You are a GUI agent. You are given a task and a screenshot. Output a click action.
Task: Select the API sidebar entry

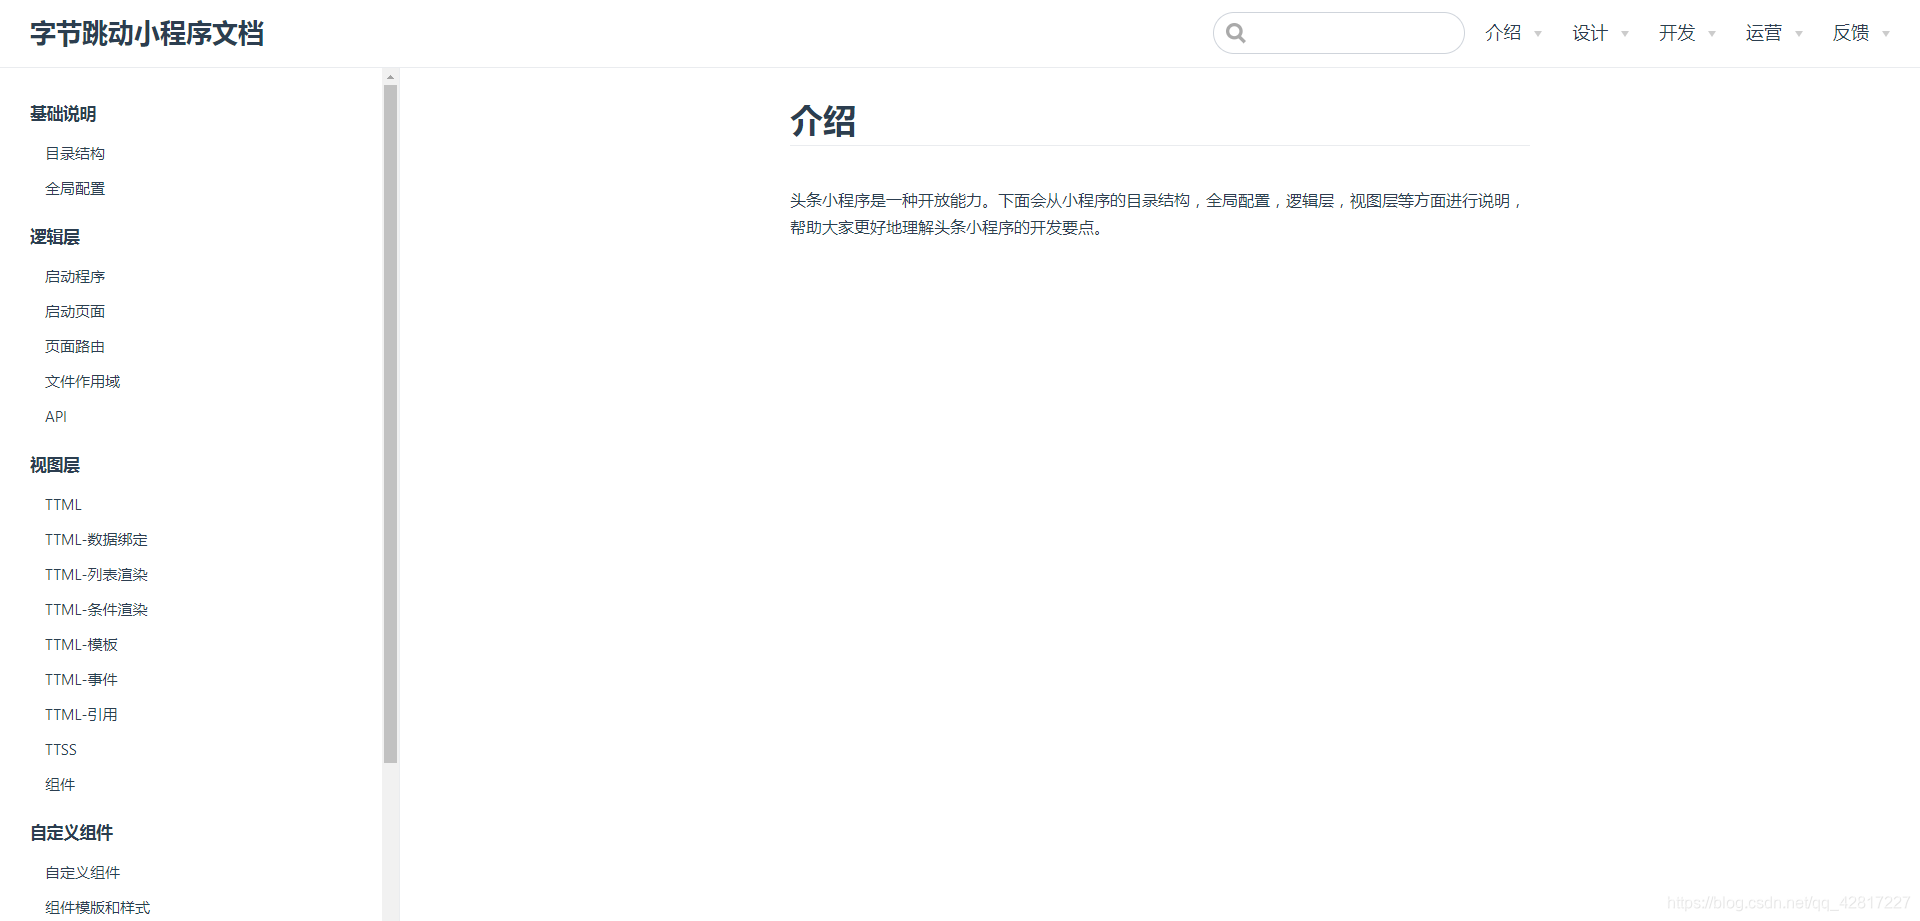[x=56, y=416]
